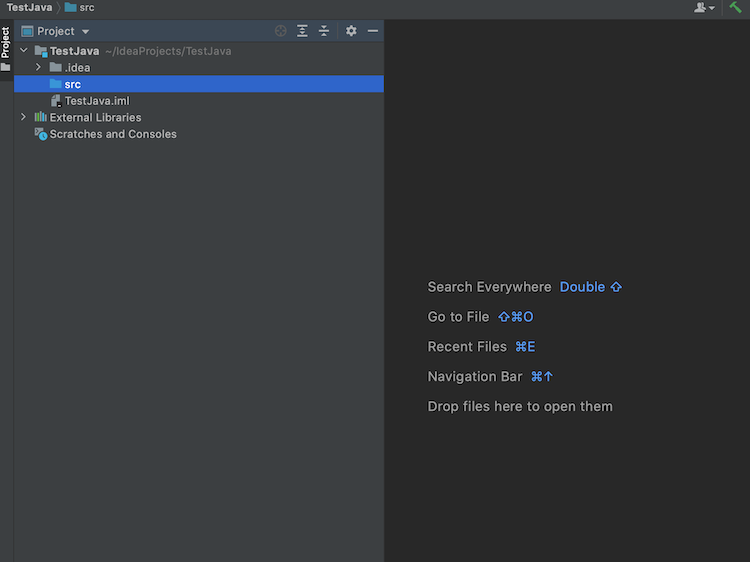The height and width of the screenshot is (562, 750).
Task: Click the TestJava.iml file icon
Action: coord(56,101)
